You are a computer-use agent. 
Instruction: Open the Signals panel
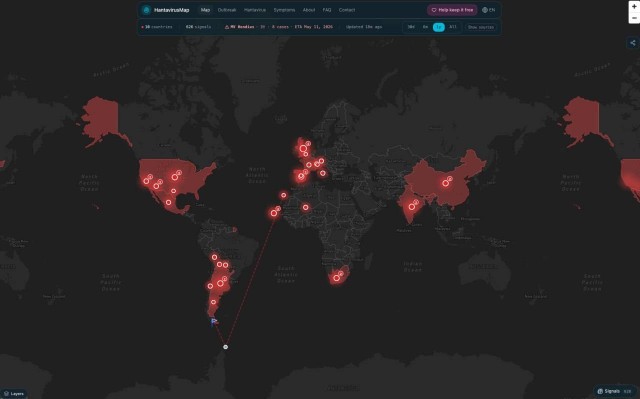pyautogui.click(x=614, y=391)
